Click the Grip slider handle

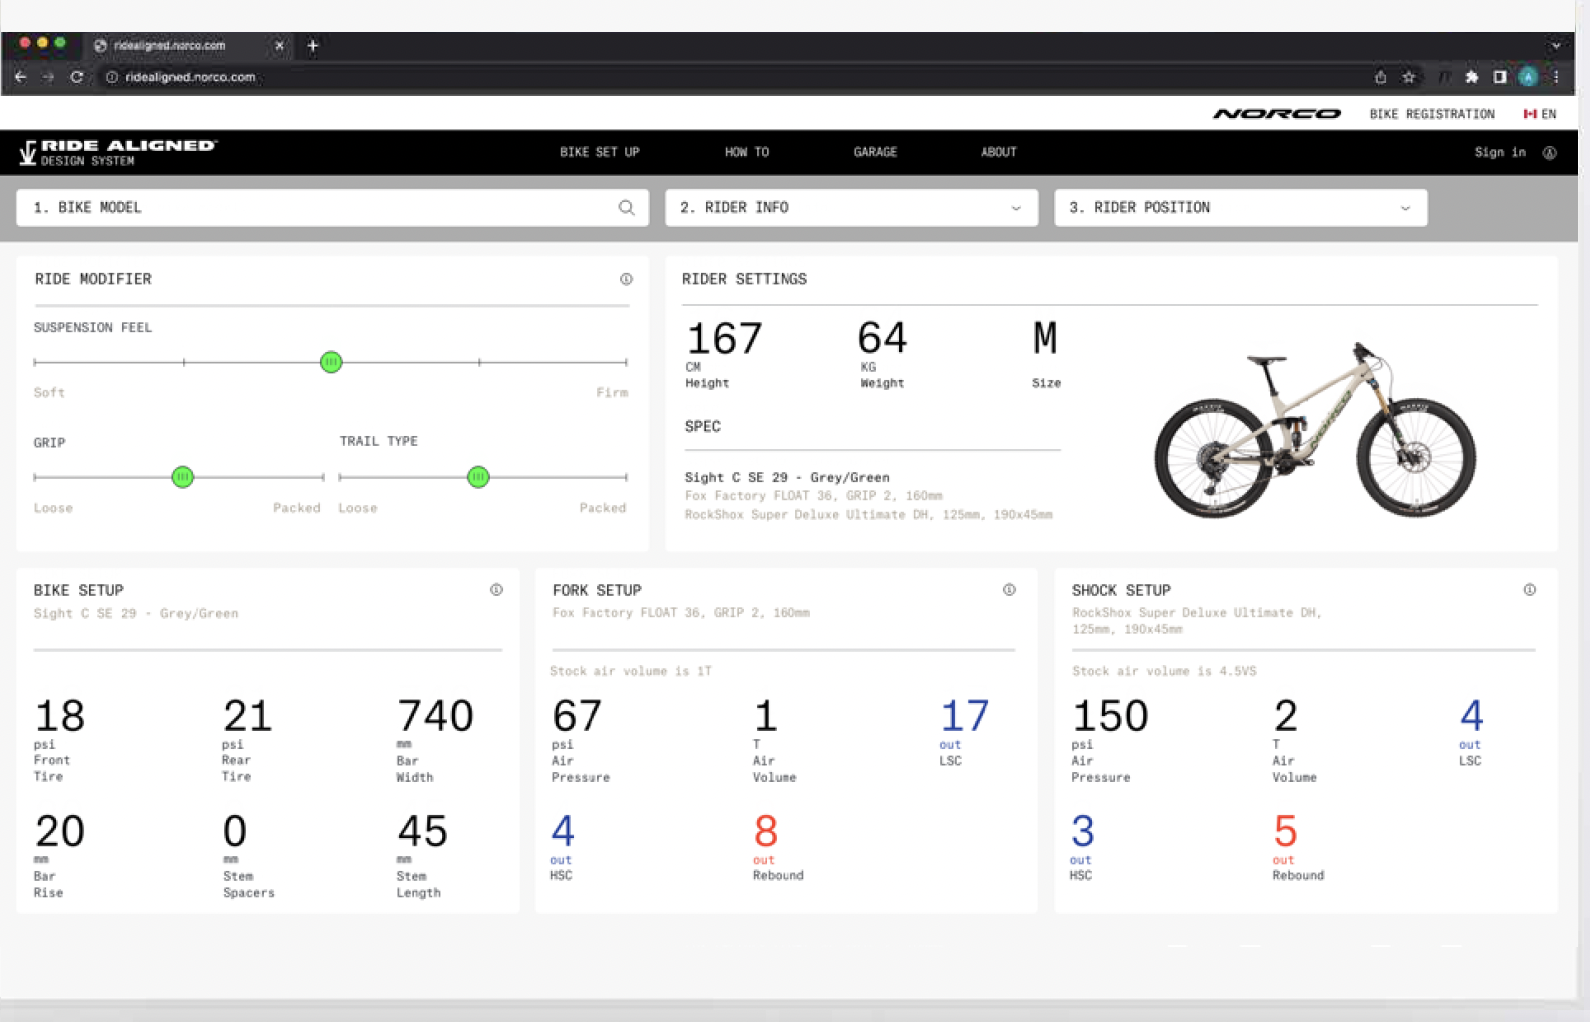(x=182, y=477)
